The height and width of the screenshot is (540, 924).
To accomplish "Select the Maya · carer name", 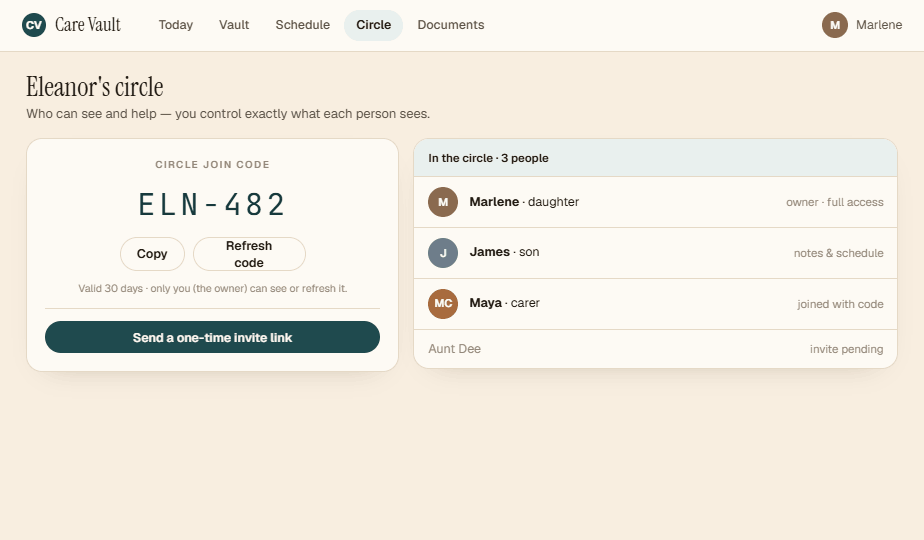I will (x=504, y=303).
